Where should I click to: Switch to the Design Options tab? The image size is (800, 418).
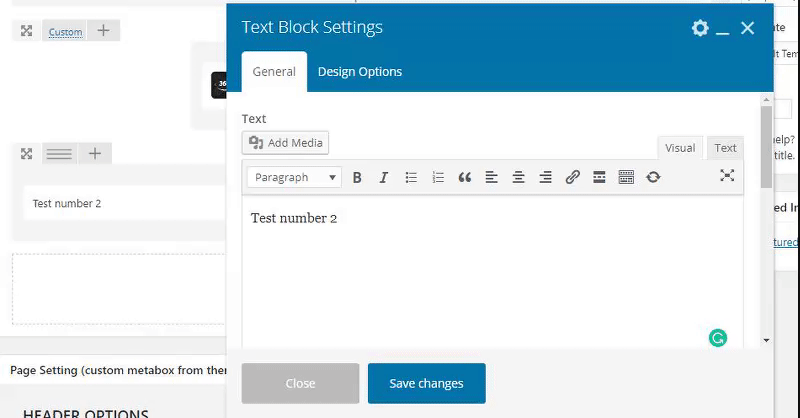[x=360, y=72]
